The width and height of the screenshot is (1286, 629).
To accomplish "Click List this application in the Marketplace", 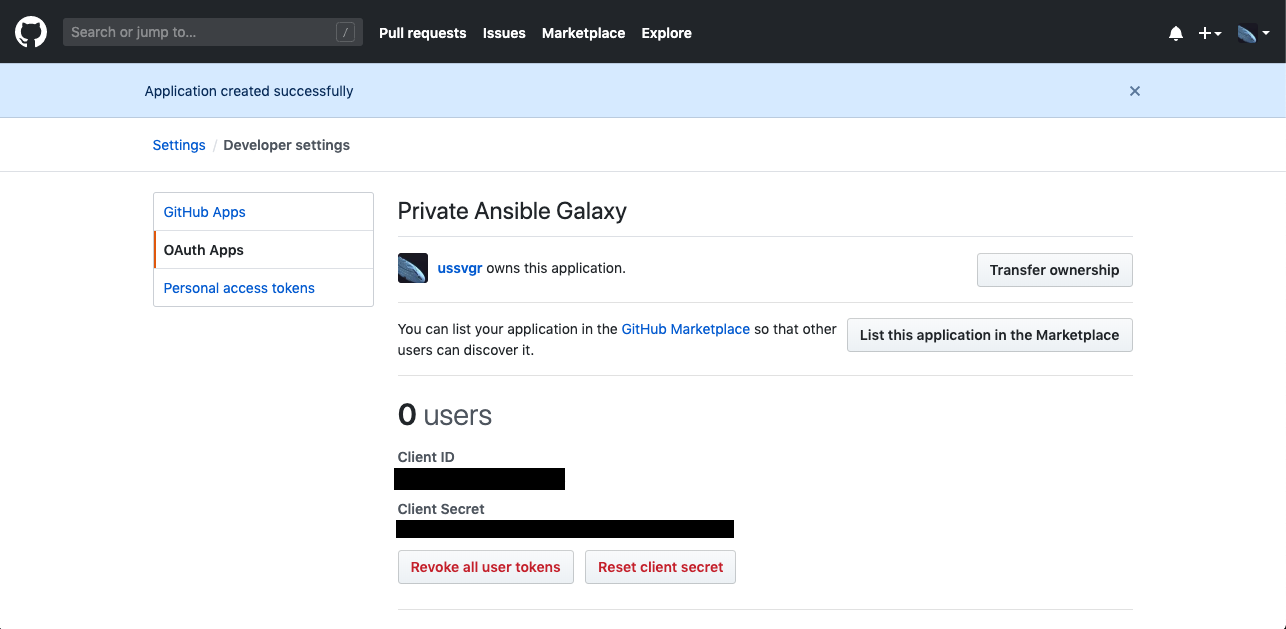I will click(989, 335).
